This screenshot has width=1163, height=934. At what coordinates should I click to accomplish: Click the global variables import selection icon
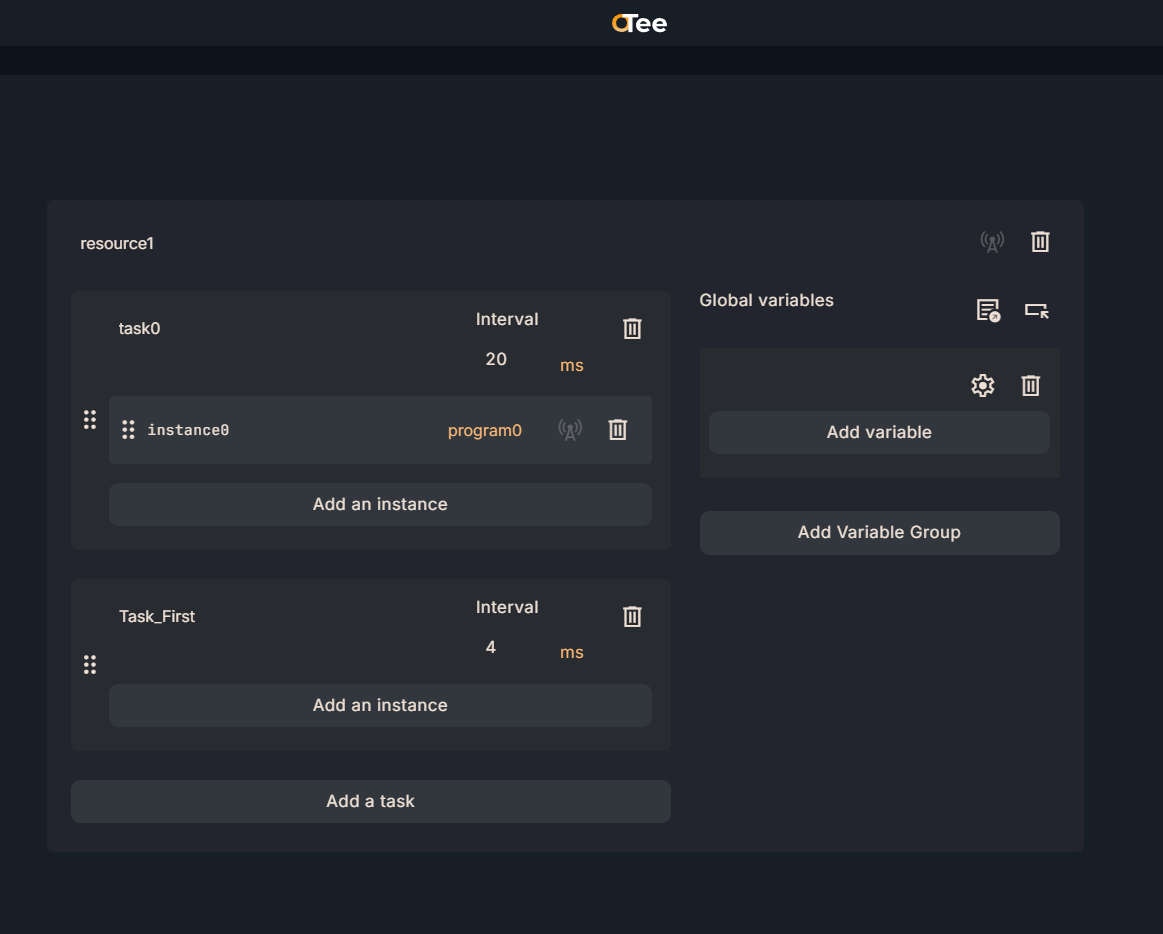click(1037, 310)
